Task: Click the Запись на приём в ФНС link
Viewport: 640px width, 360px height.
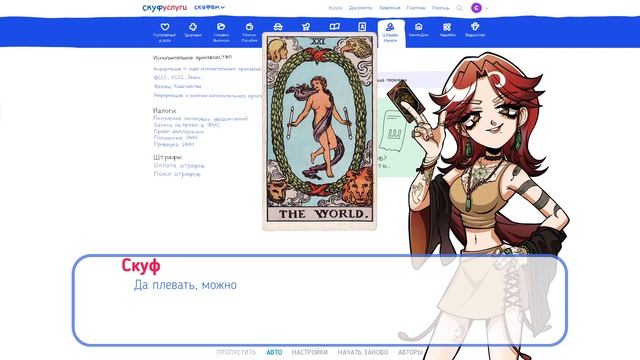Action: [187, 125]
